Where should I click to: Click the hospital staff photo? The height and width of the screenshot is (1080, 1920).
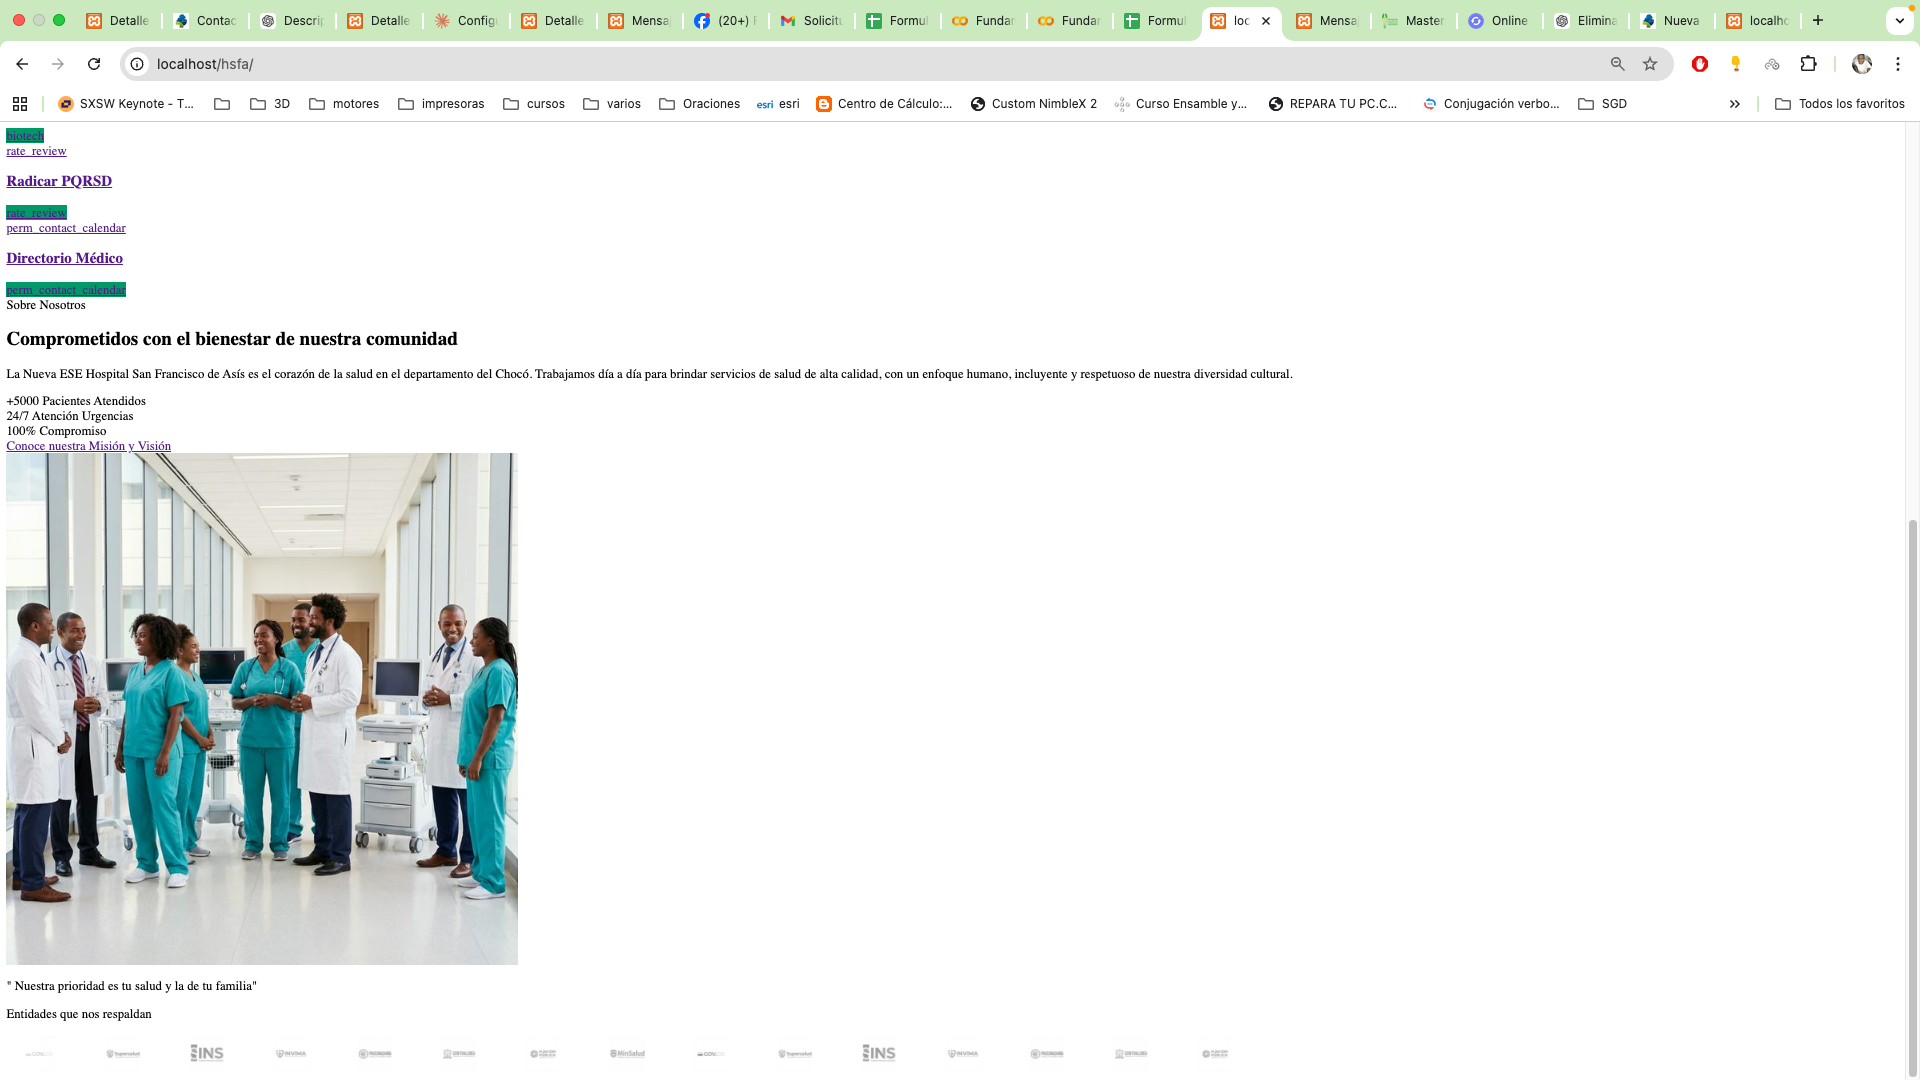(x=262, y=709)
